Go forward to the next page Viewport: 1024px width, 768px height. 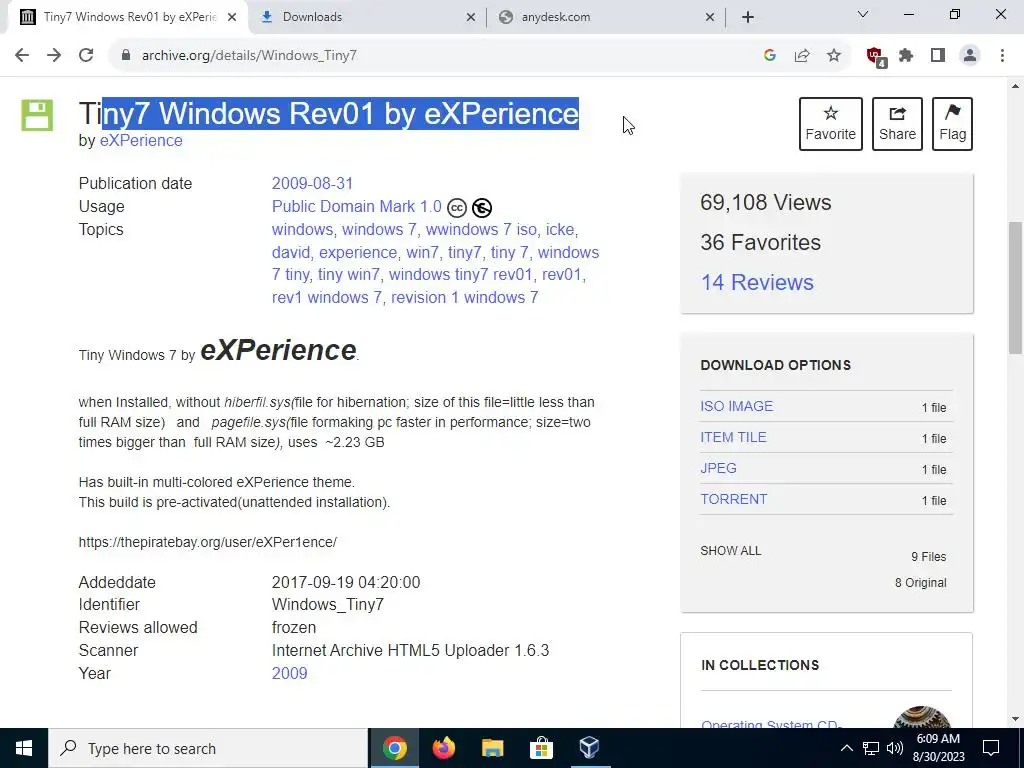click(x=54, y=56)
